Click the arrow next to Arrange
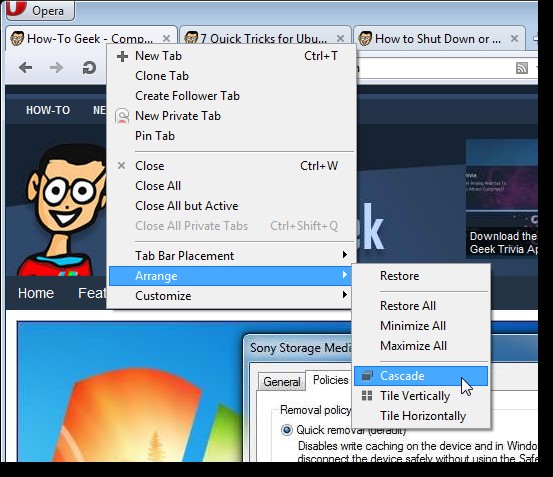The height and width of the screenshot is (477, 553). pos(345,275)
